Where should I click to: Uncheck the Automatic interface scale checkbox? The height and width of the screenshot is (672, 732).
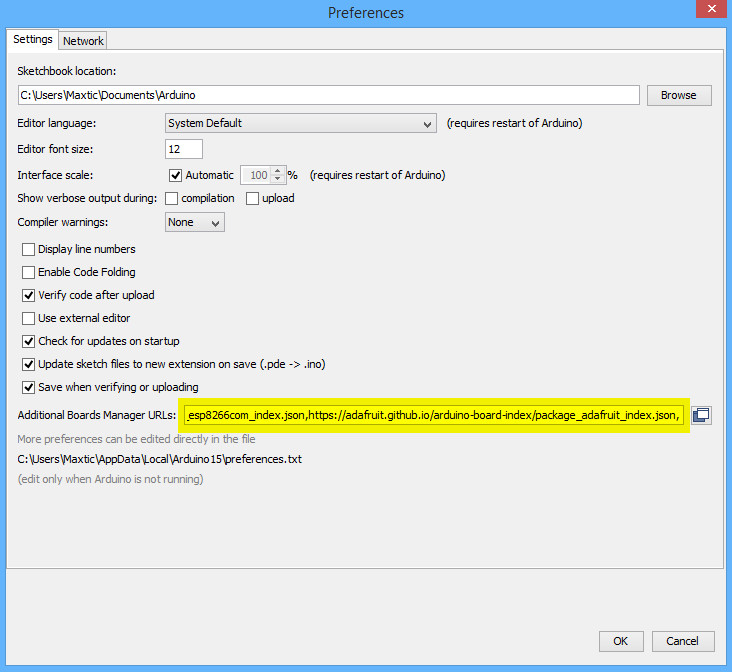pos(176,175)
